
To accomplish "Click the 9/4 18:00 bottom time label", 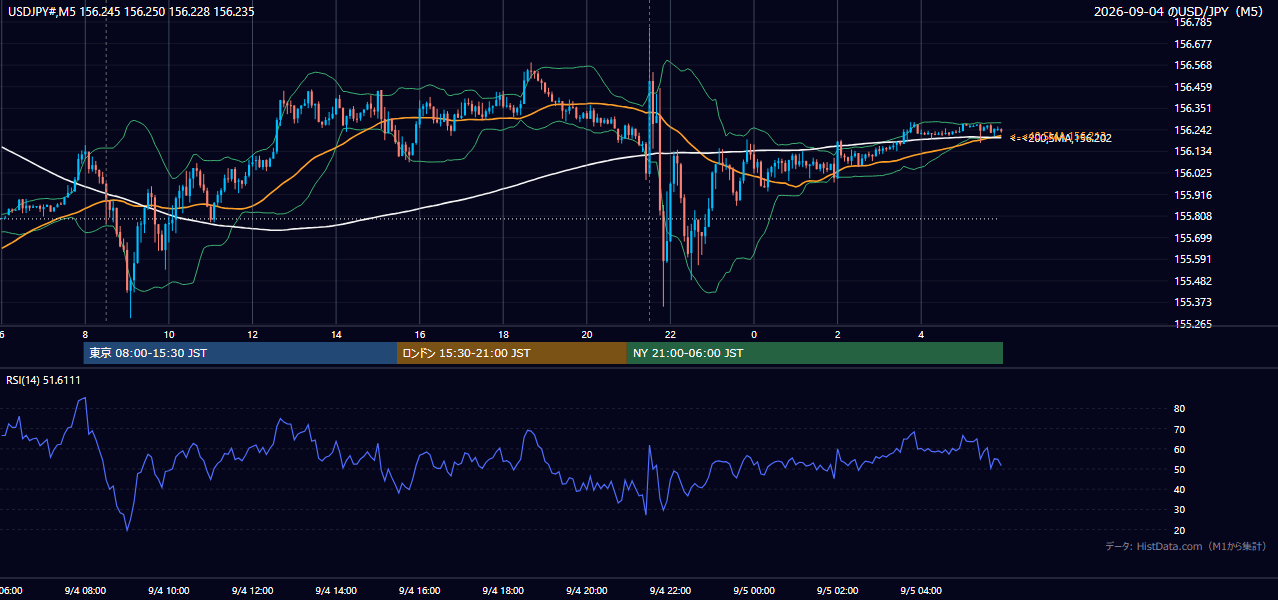I will (x=502, y=591).
